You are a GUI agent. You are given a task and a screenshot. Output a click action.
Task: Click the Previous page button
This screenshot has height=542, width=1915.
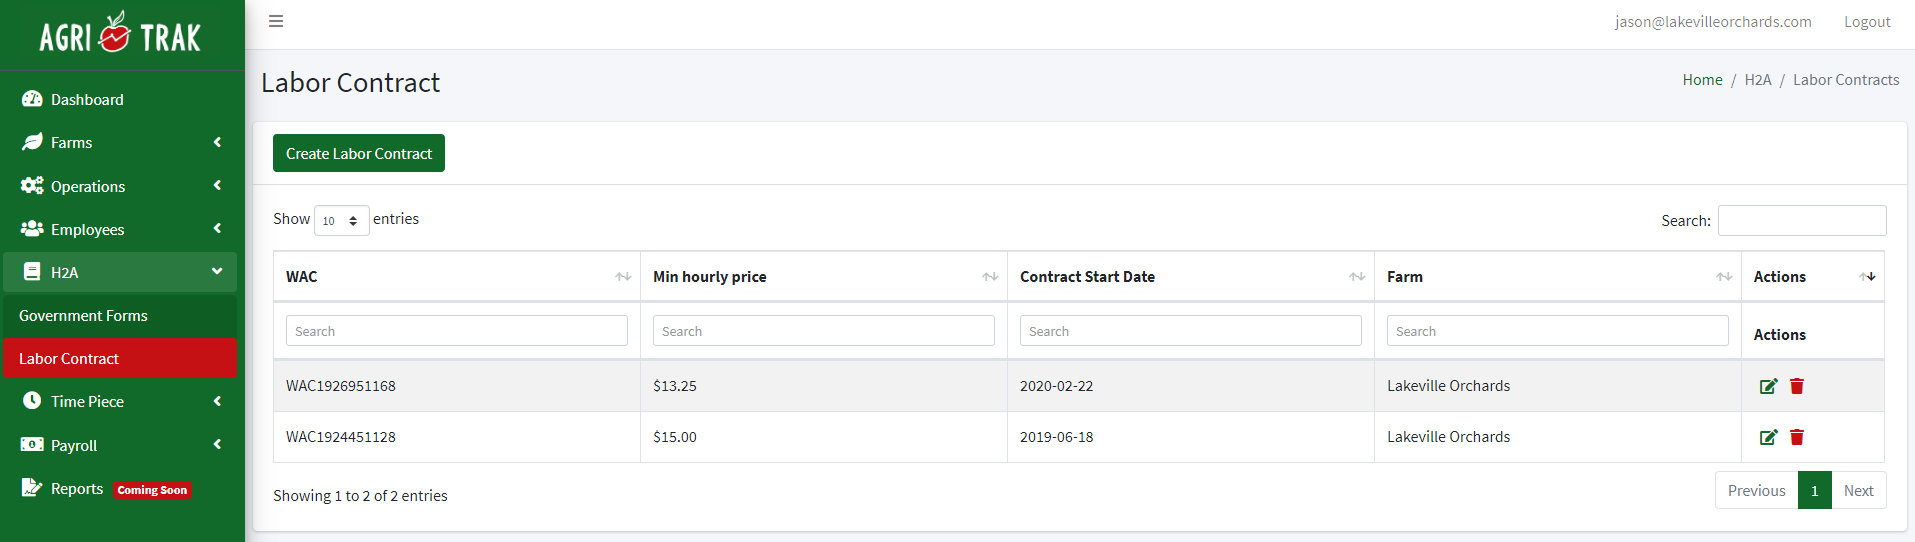pos(1756,490)
